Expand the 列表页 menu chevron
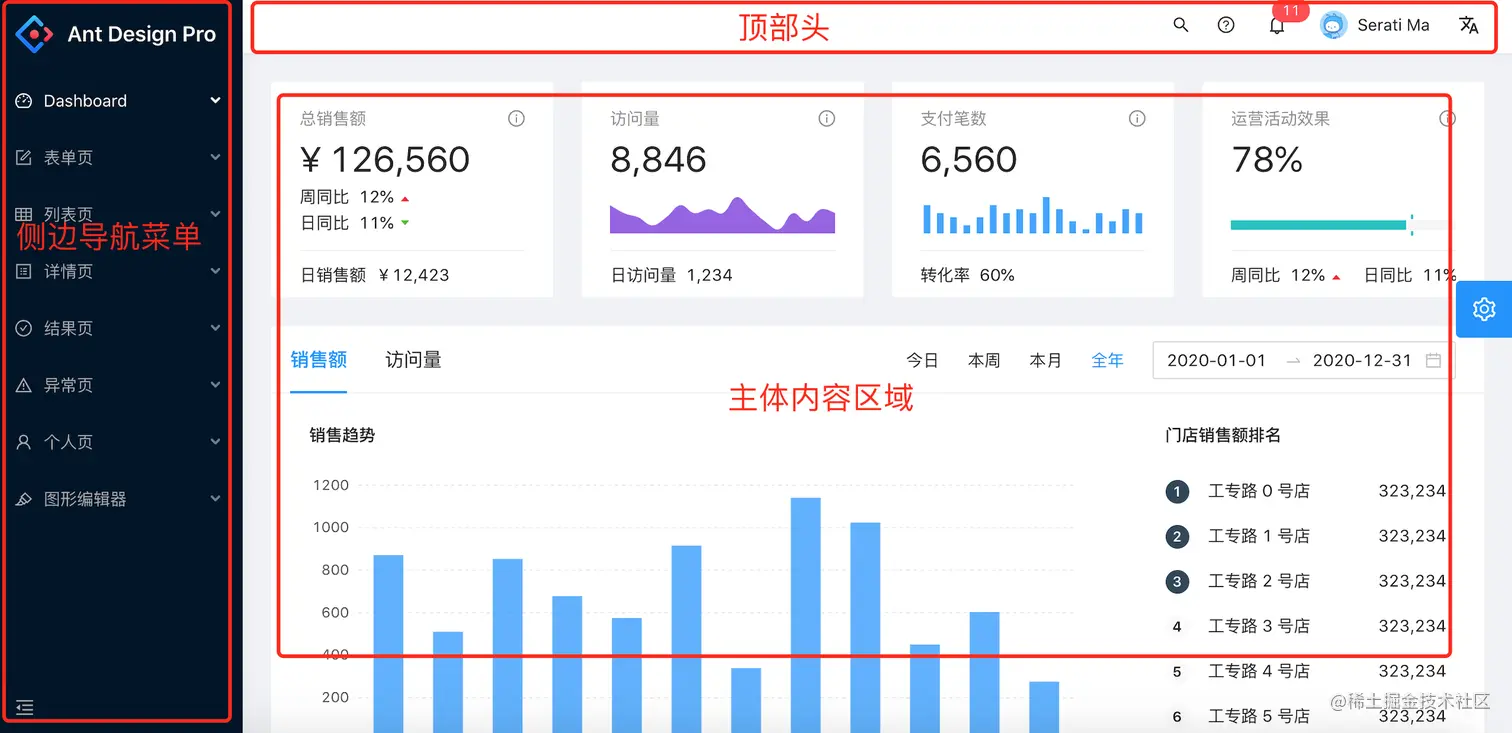Image resolution: width=1512 pixels, height=733 pixels. click(x=215, y=214)
